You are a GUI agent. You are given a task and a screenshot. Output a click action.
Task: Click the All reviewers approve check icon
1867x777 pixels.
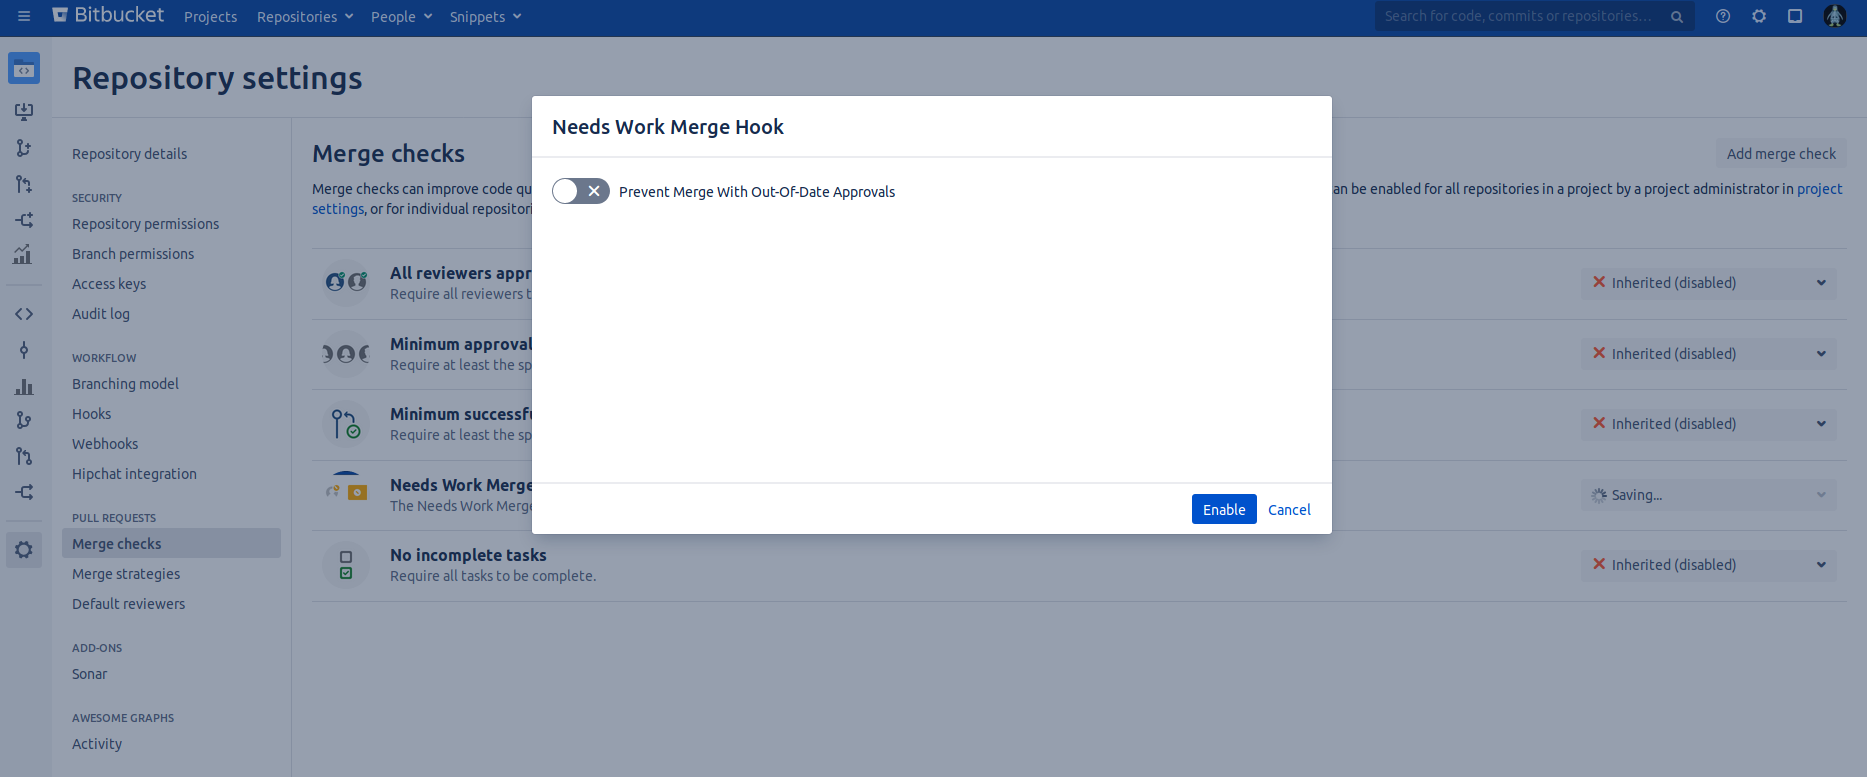click(346, 283)
